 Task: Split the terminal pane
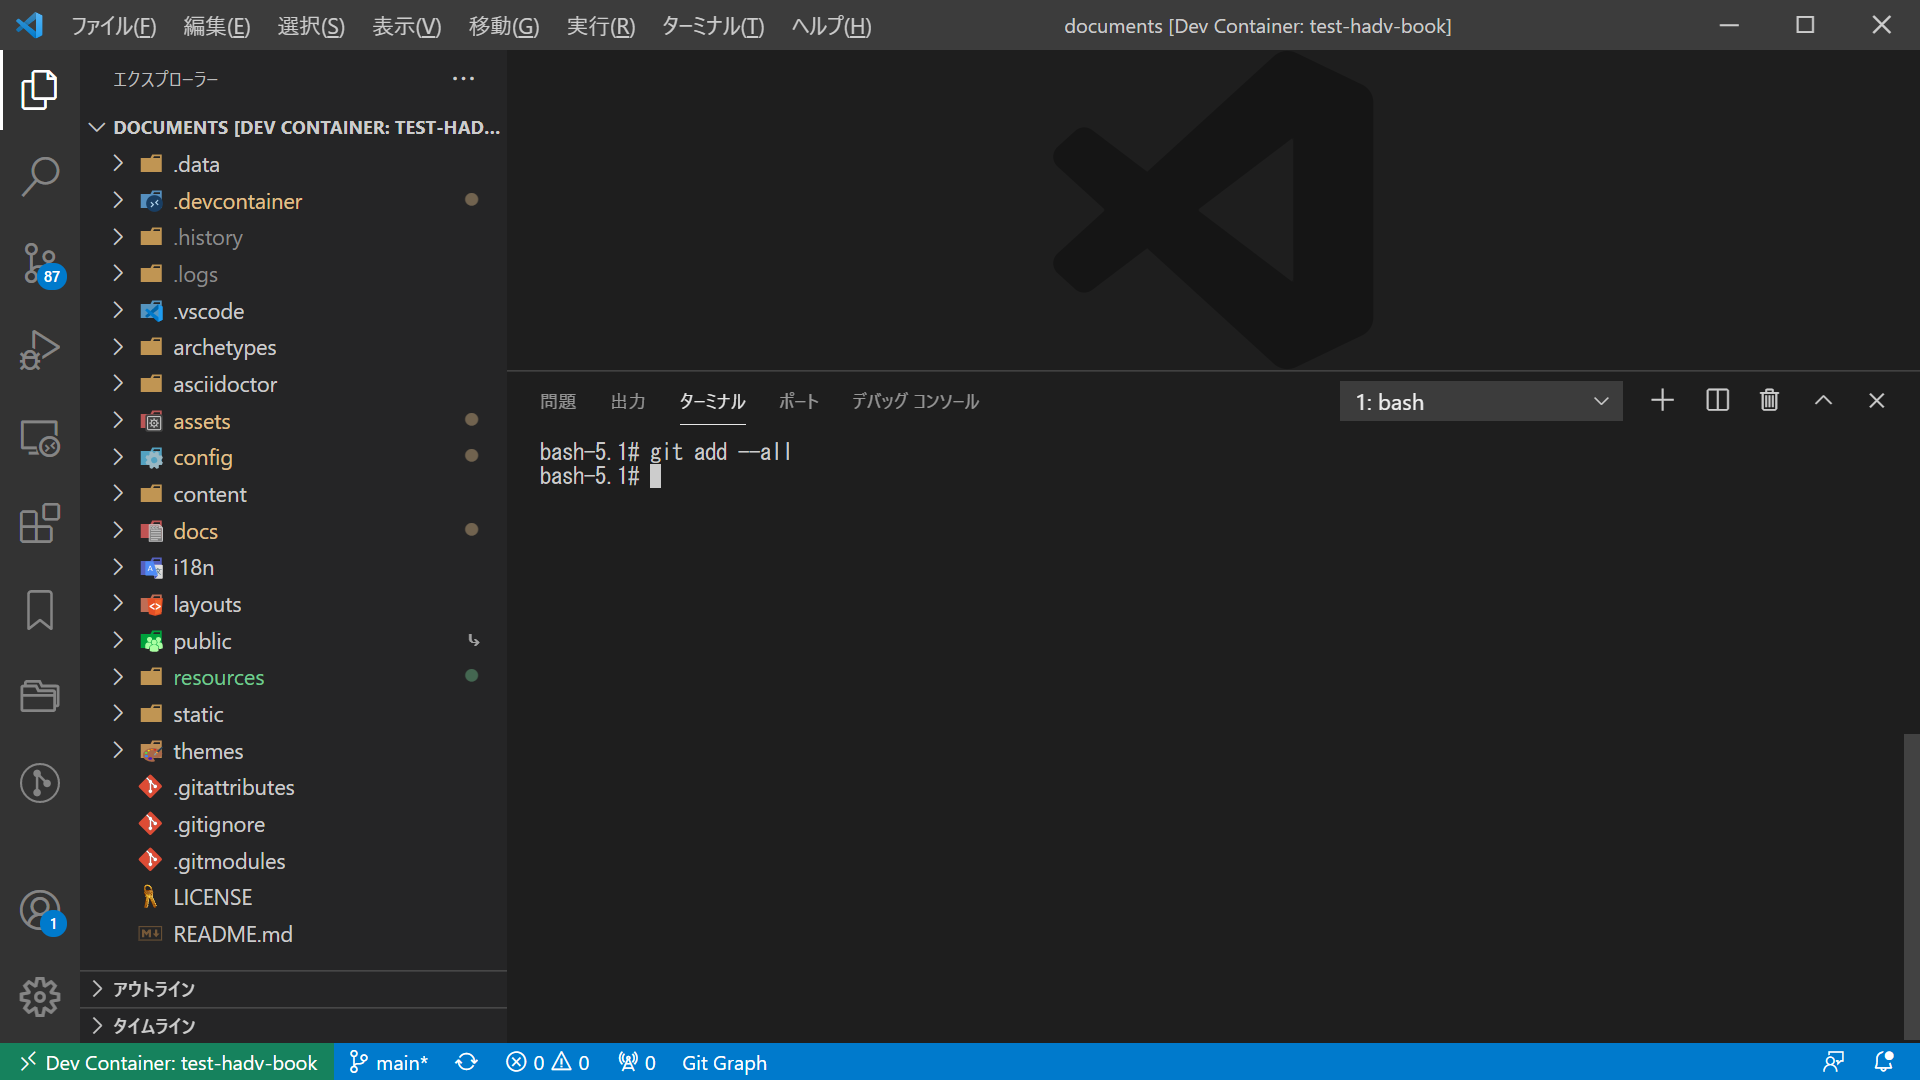tap(1717, 401)
